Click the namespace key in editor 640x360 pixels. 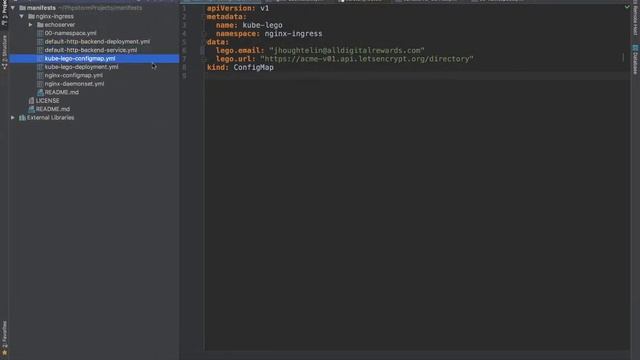click(238, 34)
